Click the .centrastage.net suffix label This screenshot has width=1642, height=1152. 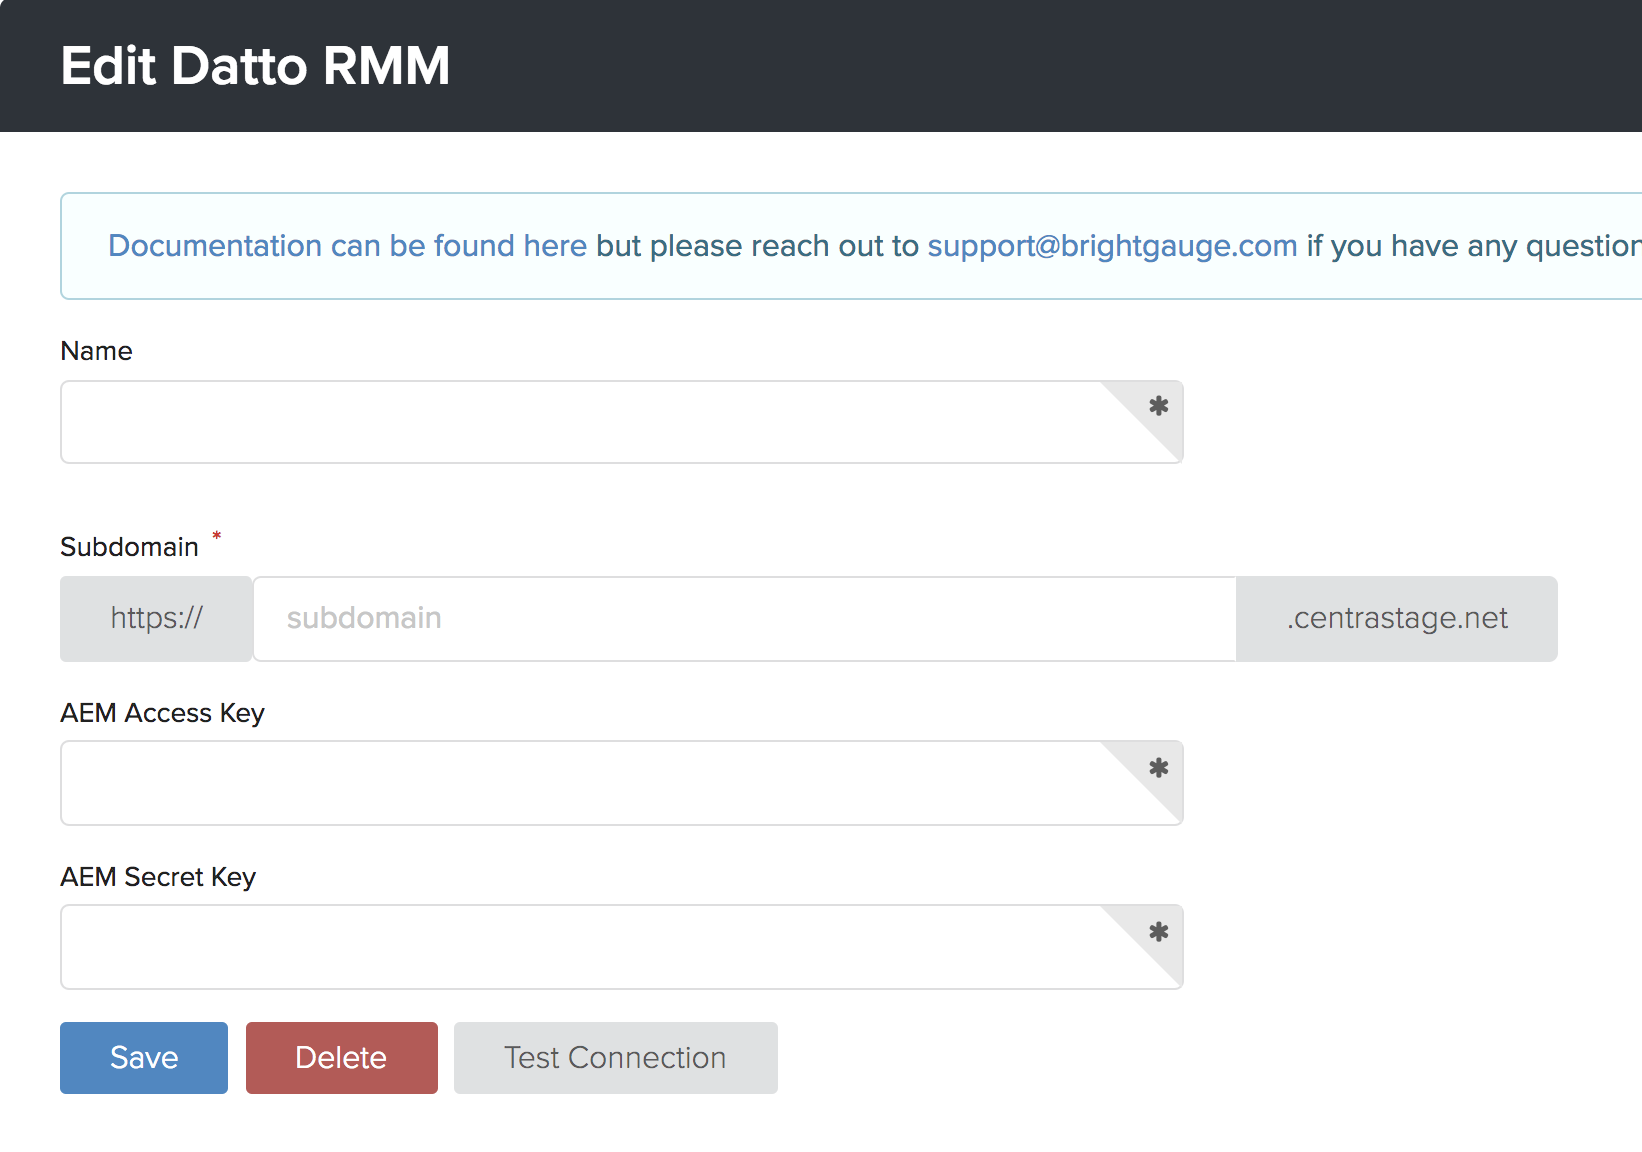point(1397,618)
